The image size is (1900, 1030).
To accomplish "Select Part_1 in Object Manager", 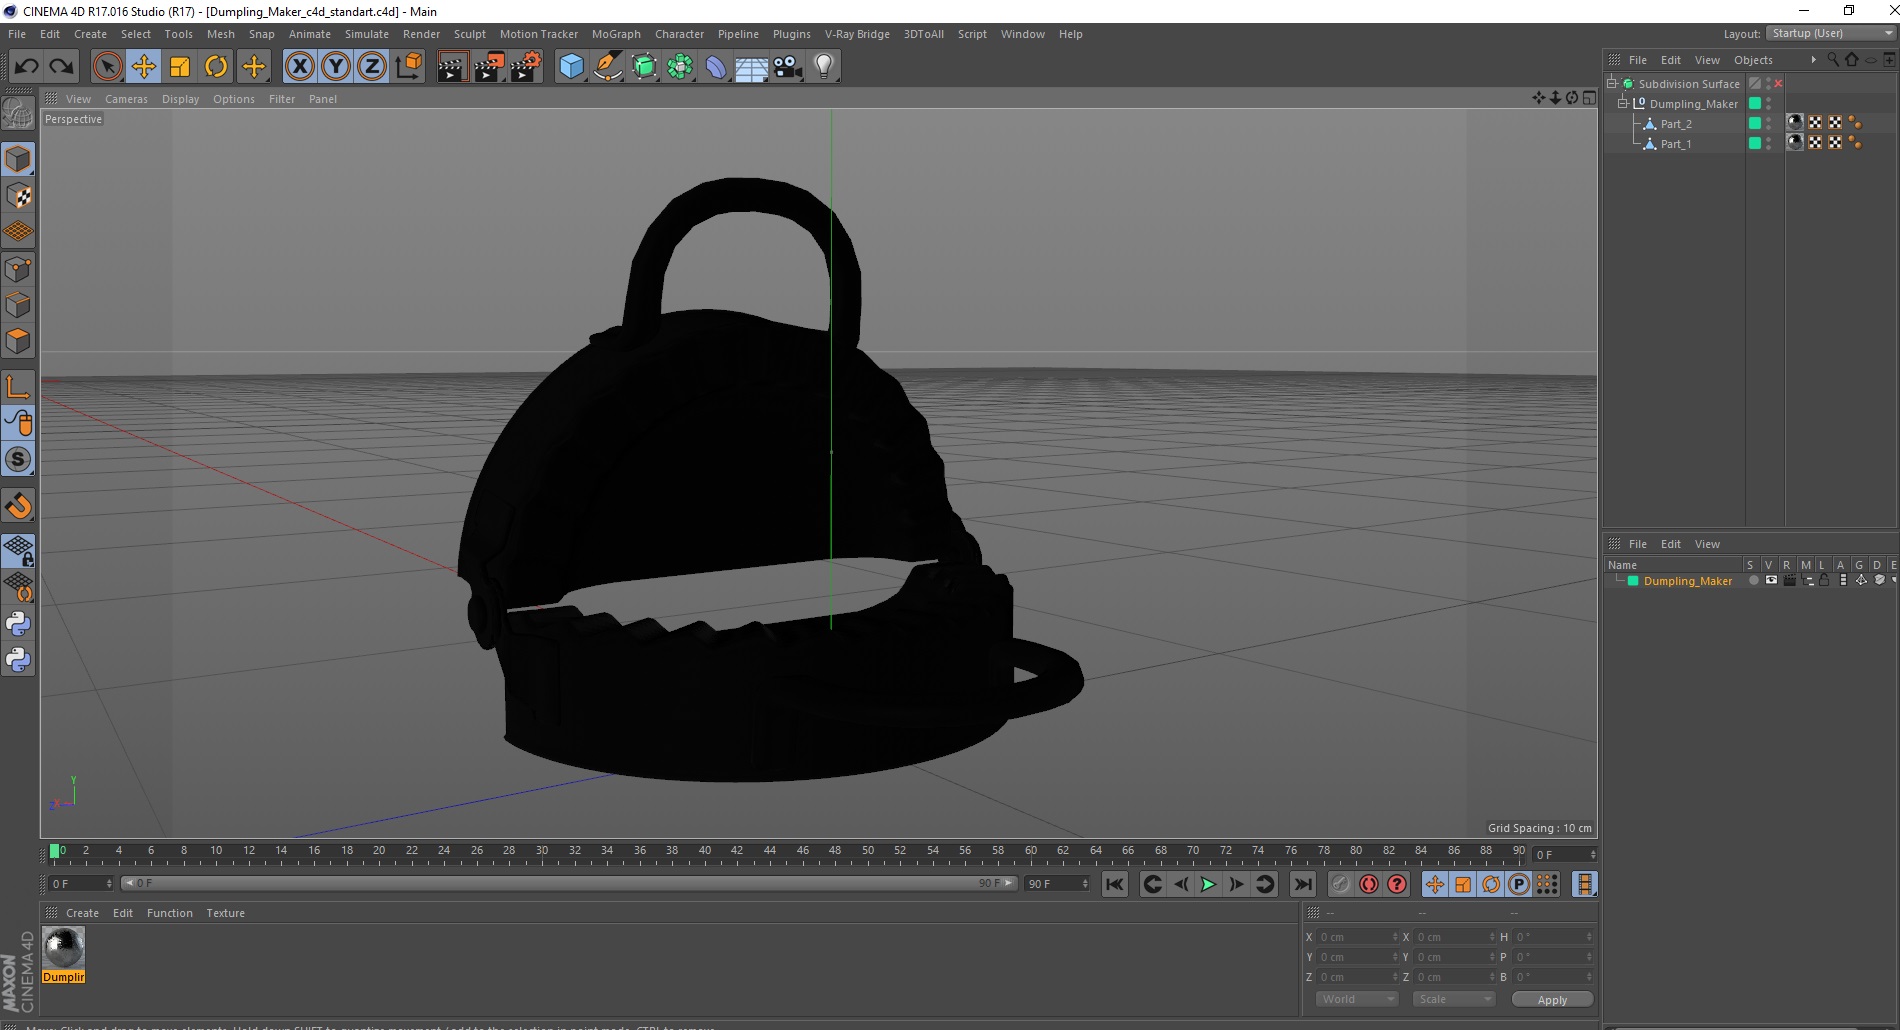I will [x=1676, y=144].
